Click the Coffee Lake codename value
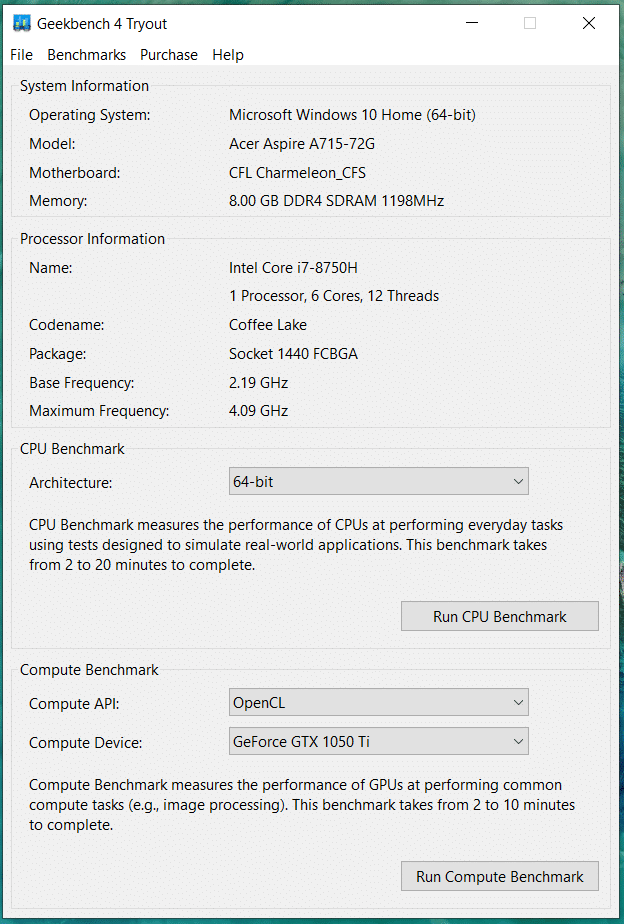This screenshot has height=924, width=624. (268, 325)
